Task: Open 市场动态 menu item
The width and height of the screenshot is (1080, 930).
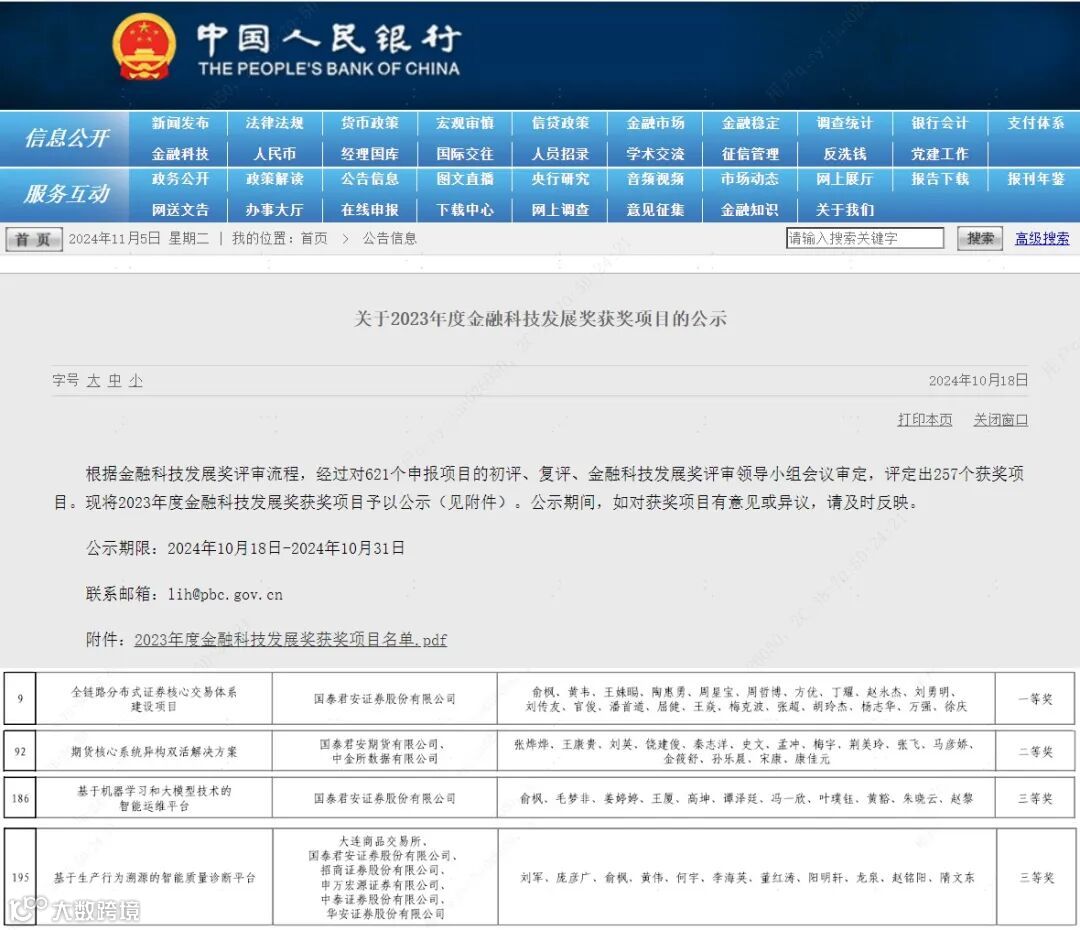Action: point(750,179)
